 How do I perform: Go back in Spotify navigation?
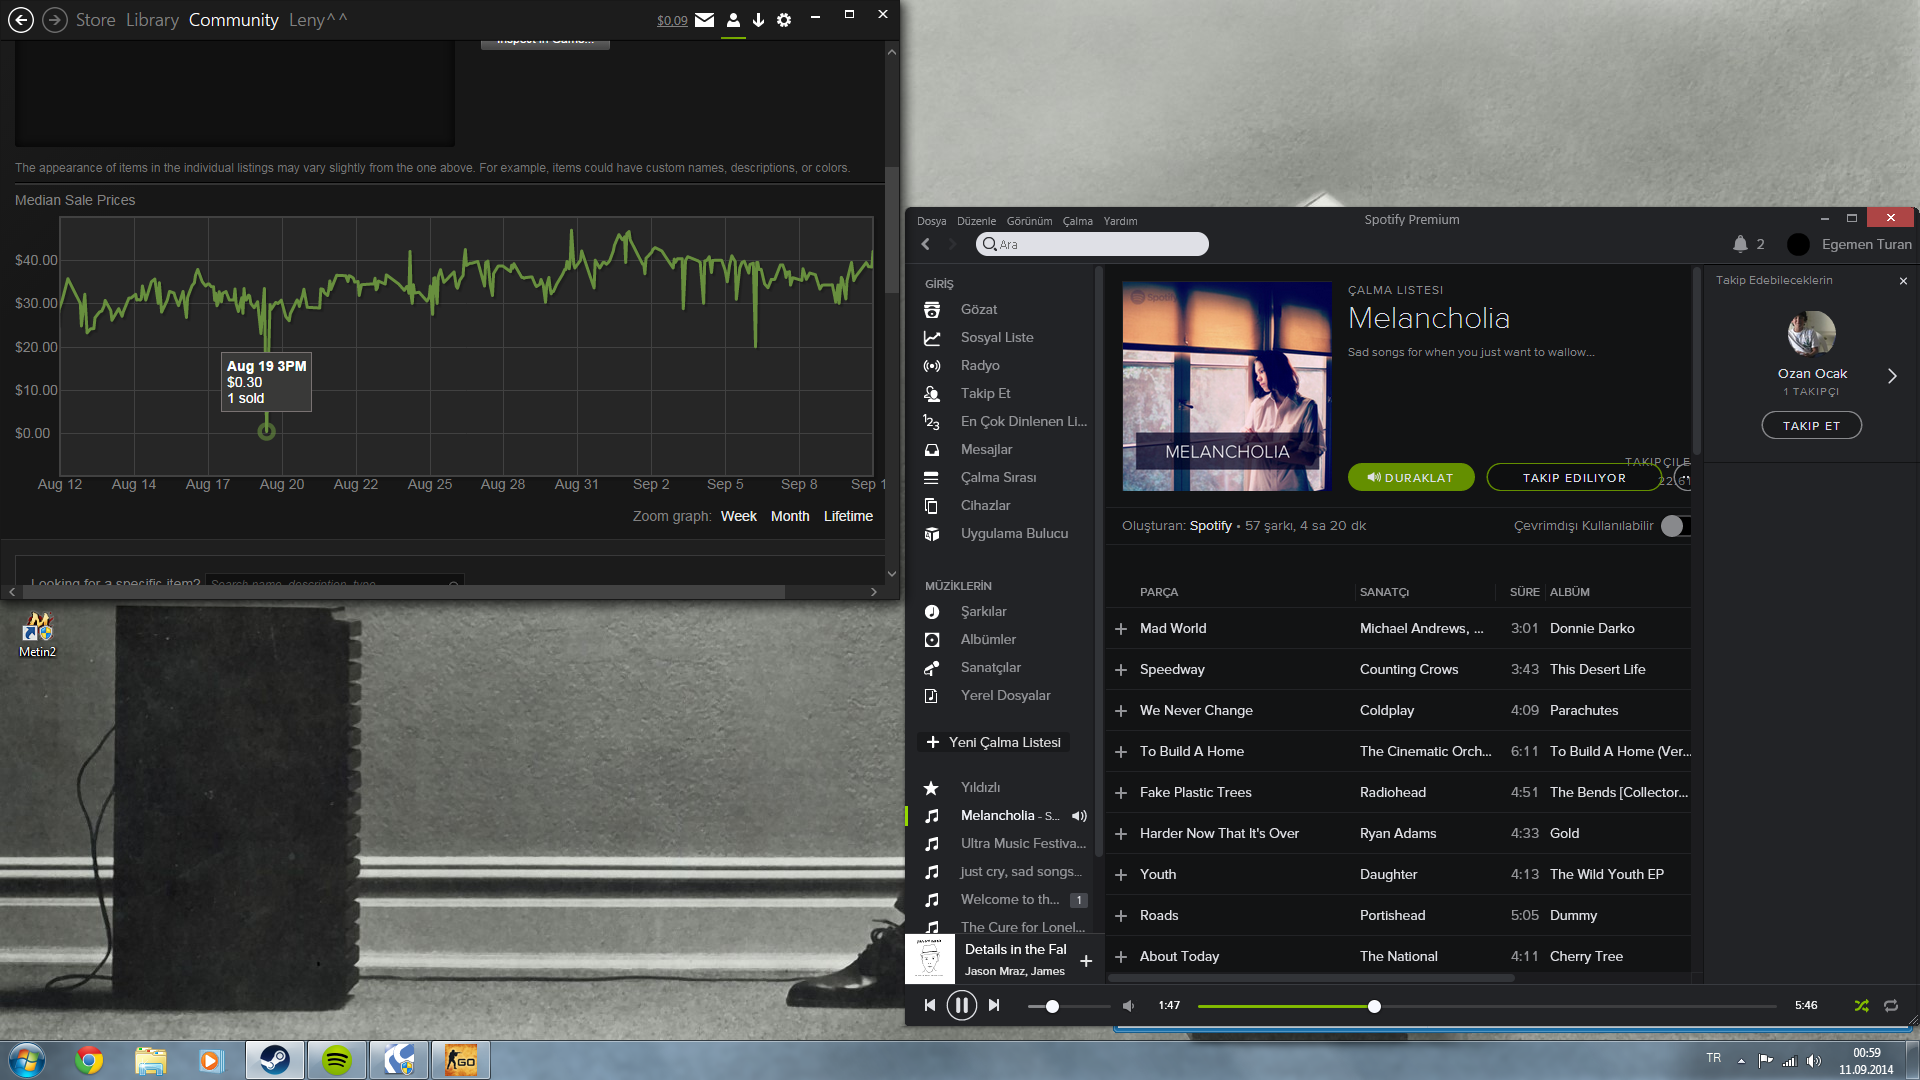(926, 244)
